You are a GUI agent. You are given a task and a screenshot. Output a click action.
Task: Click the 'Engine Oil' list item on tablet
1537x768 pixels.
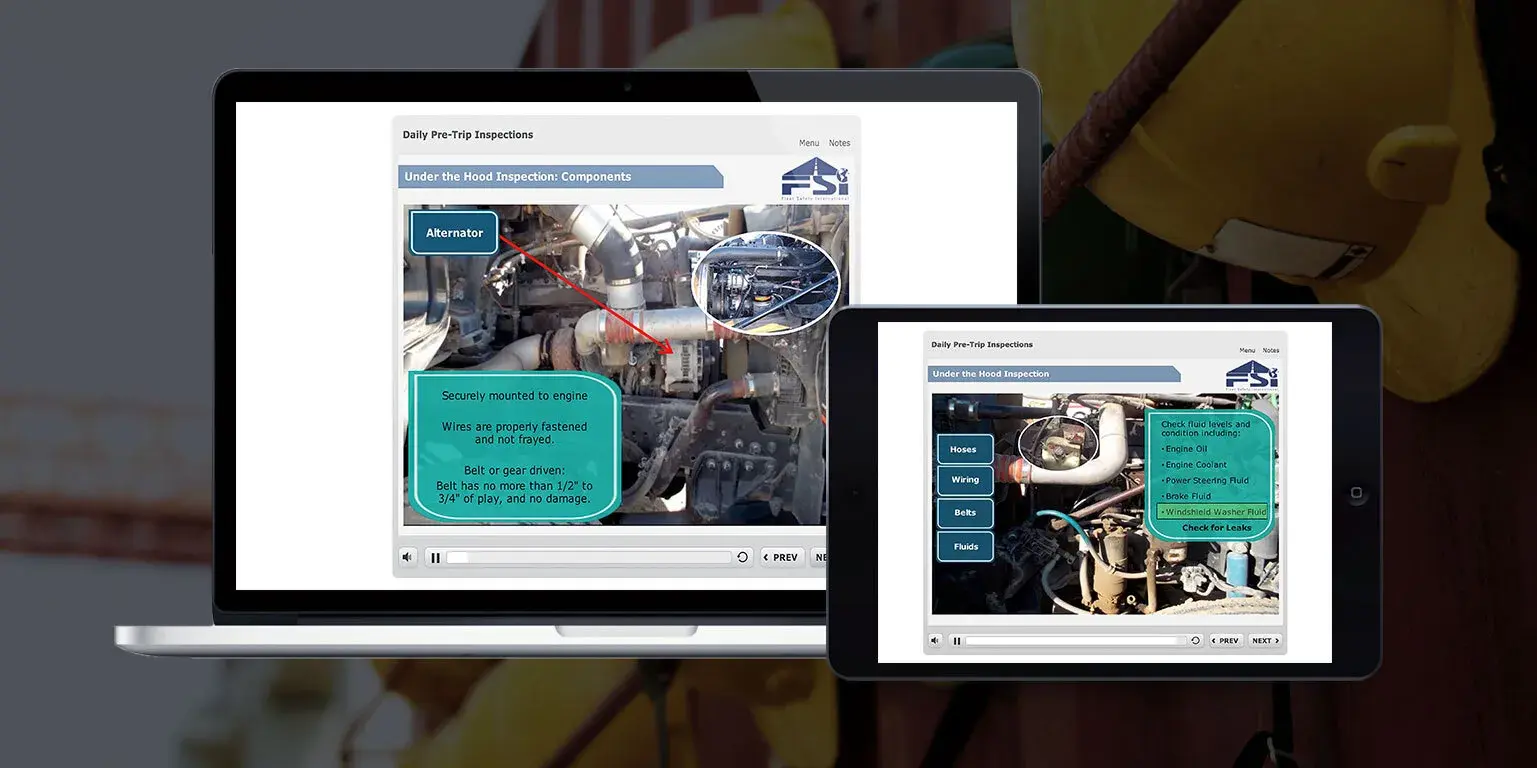click(x=1185, y=449)
